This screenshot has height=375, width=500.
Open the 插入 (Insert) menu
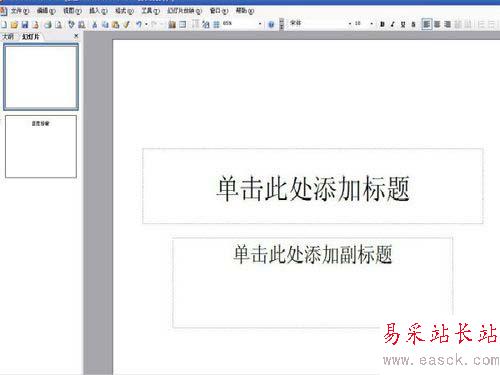coord(98,11)
